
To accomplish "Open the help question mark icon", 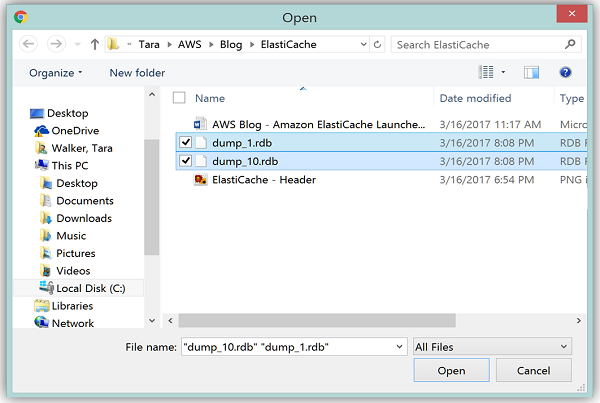I will tap(565, 72).
